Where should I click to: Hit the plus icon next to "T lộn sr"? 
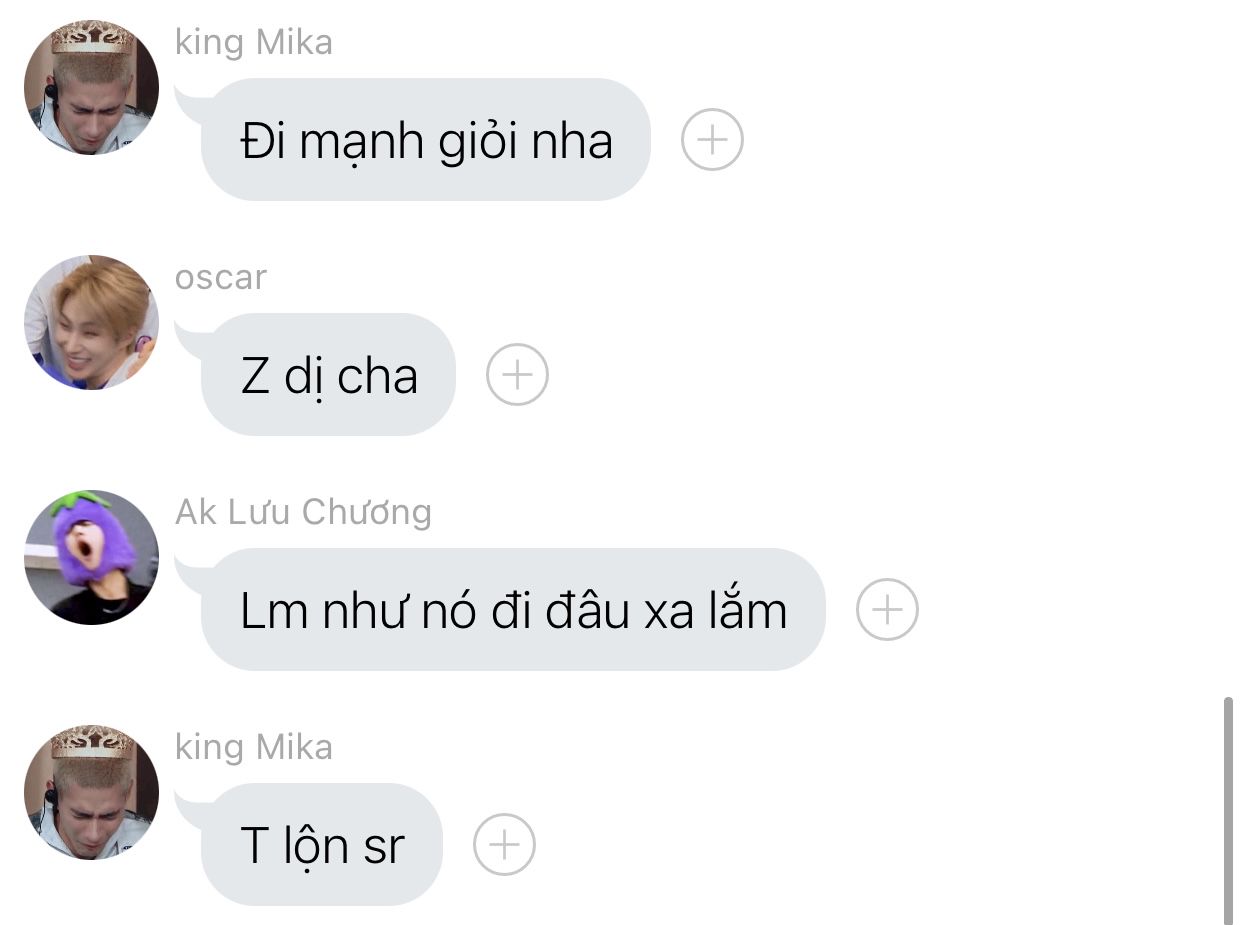504,845
